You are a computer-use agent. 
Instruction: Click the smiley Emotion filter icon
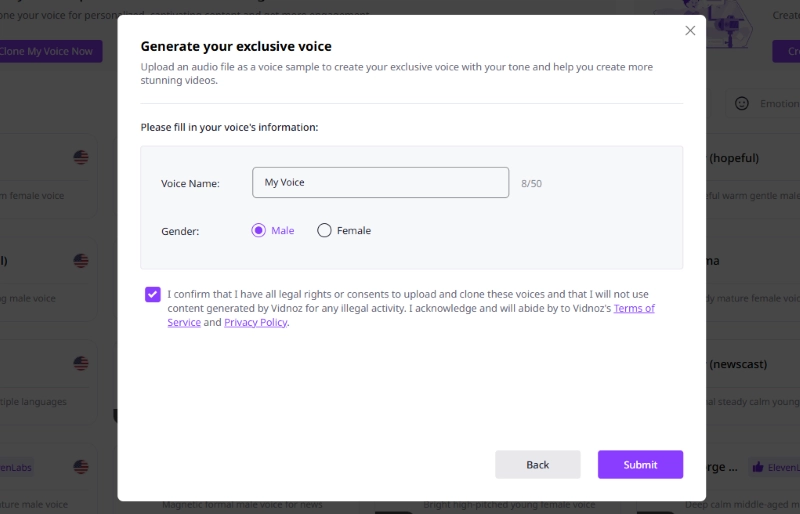coord(742,104)
